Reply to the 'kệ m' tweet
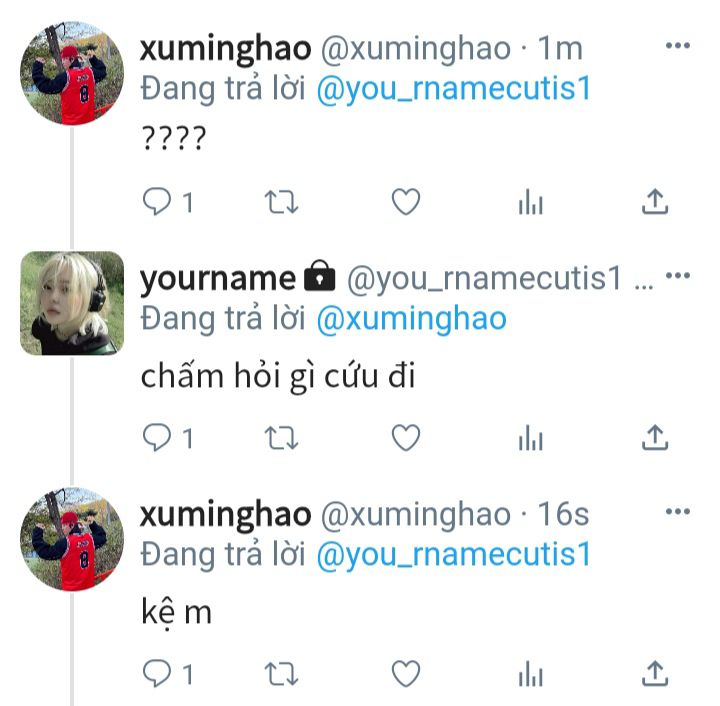 [x=157, y=673]
